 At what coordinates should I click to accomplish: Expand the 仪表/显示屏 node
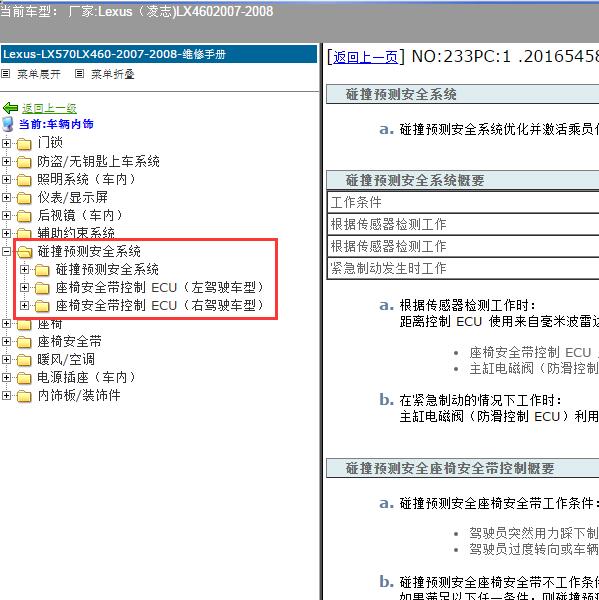coord(6,197)
